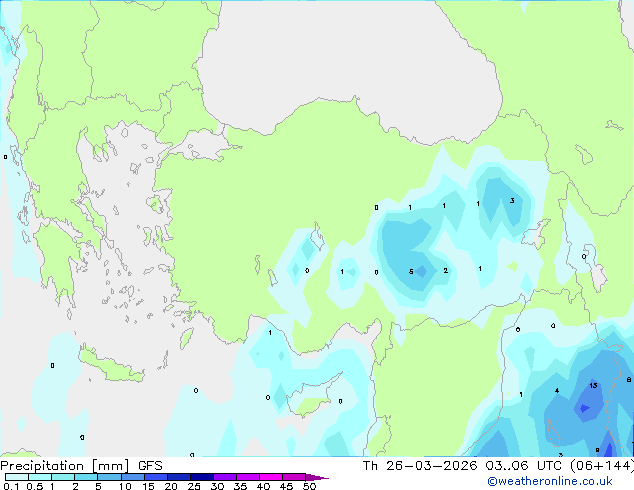This screenshot has height=490, width=634.
Task: Click the '13' precipitation value on map
Action: coord(593,385)
